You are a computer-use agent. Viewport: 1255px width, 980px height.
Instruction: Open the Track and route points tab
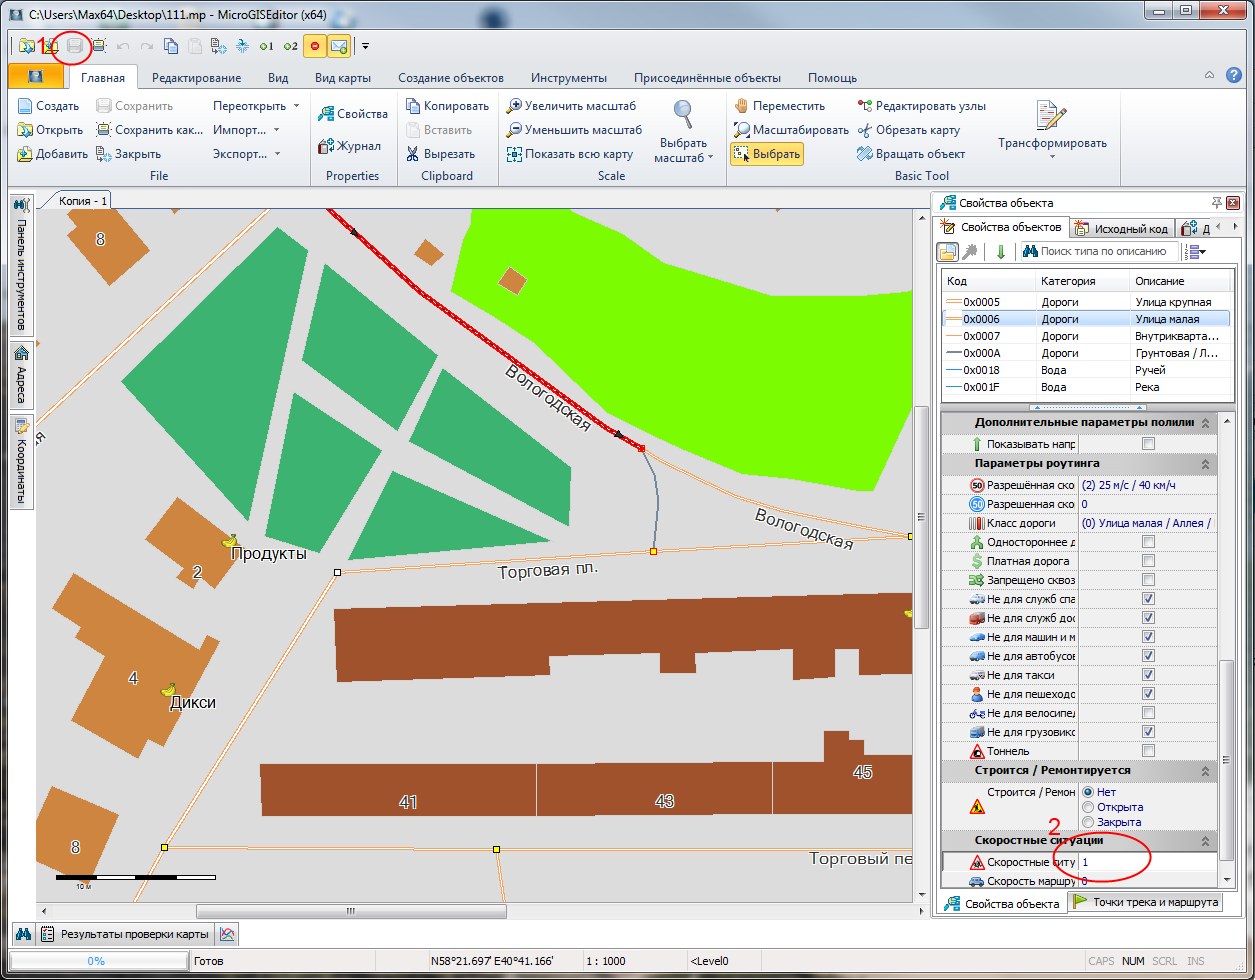click(1146, 902)
